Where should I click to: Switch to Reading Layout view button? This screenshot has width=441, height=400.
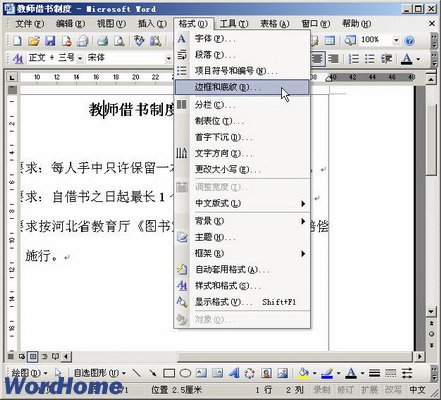(x=55, y=356)
